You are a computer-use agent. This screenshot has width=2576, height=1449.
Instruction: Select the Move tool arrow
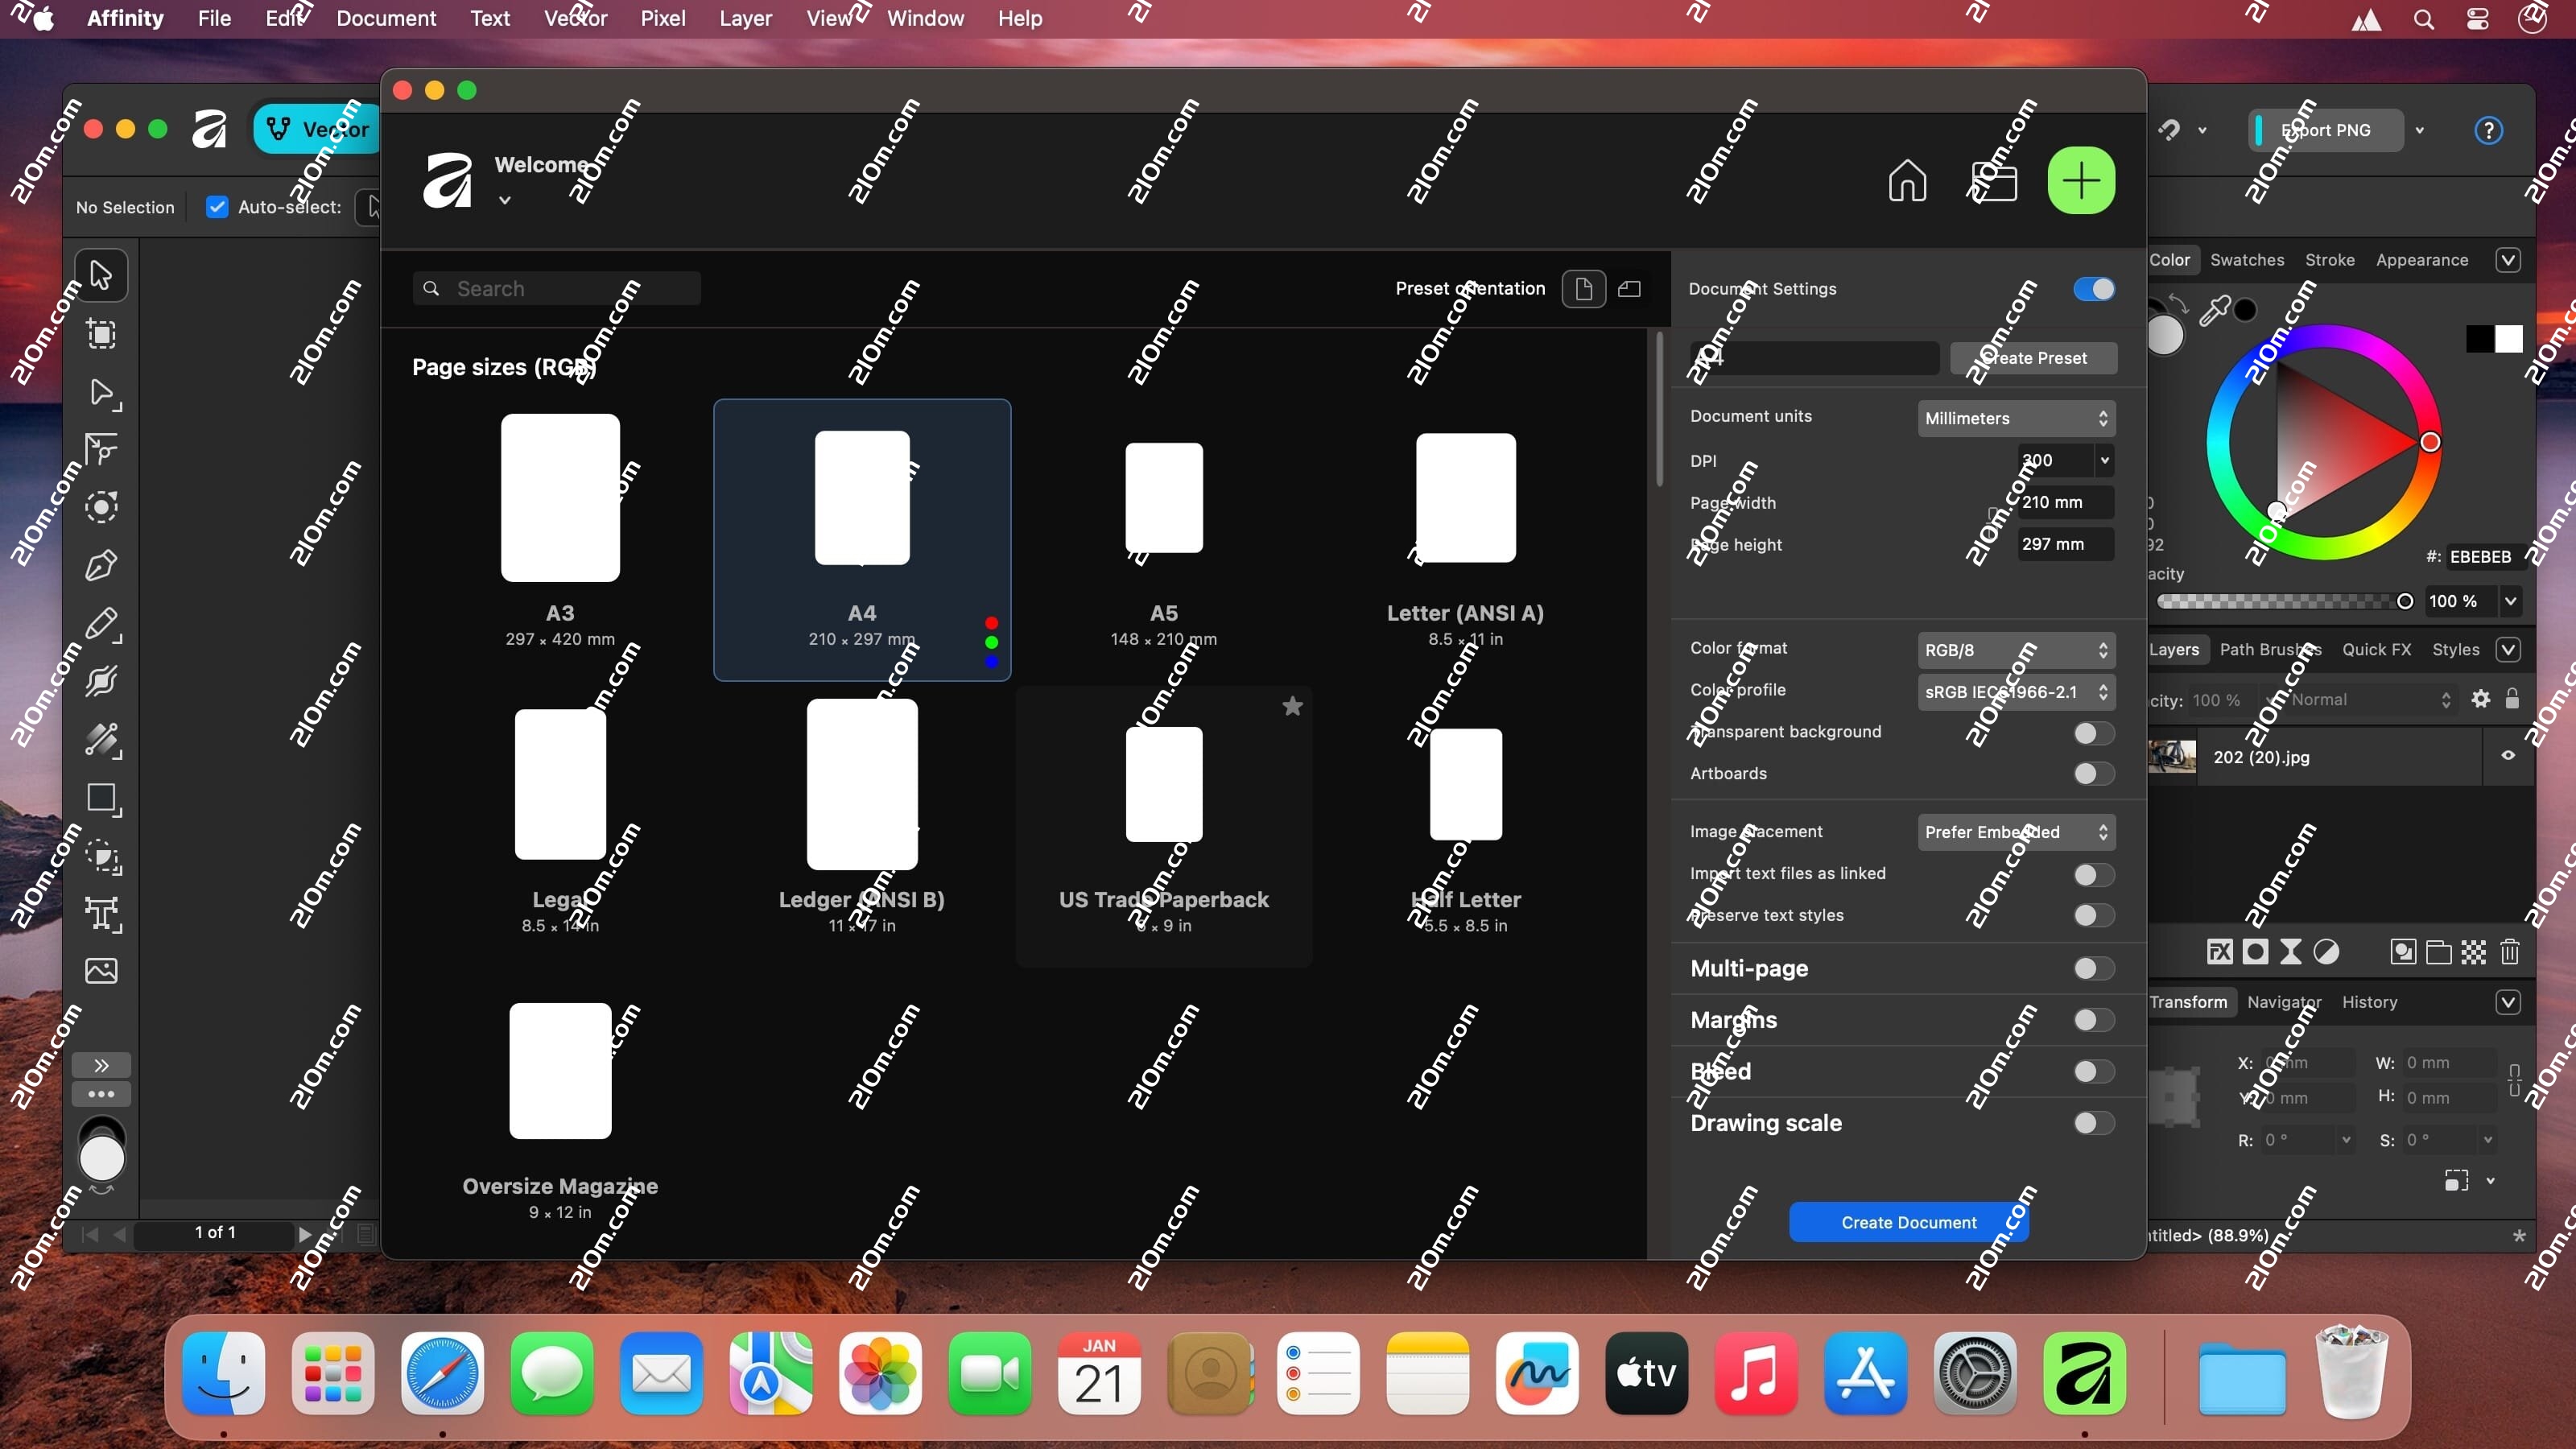tap(101, 275)
